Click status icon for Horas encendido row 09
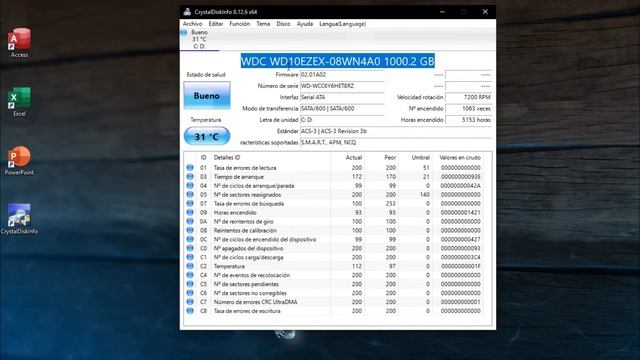 point(190,212)
